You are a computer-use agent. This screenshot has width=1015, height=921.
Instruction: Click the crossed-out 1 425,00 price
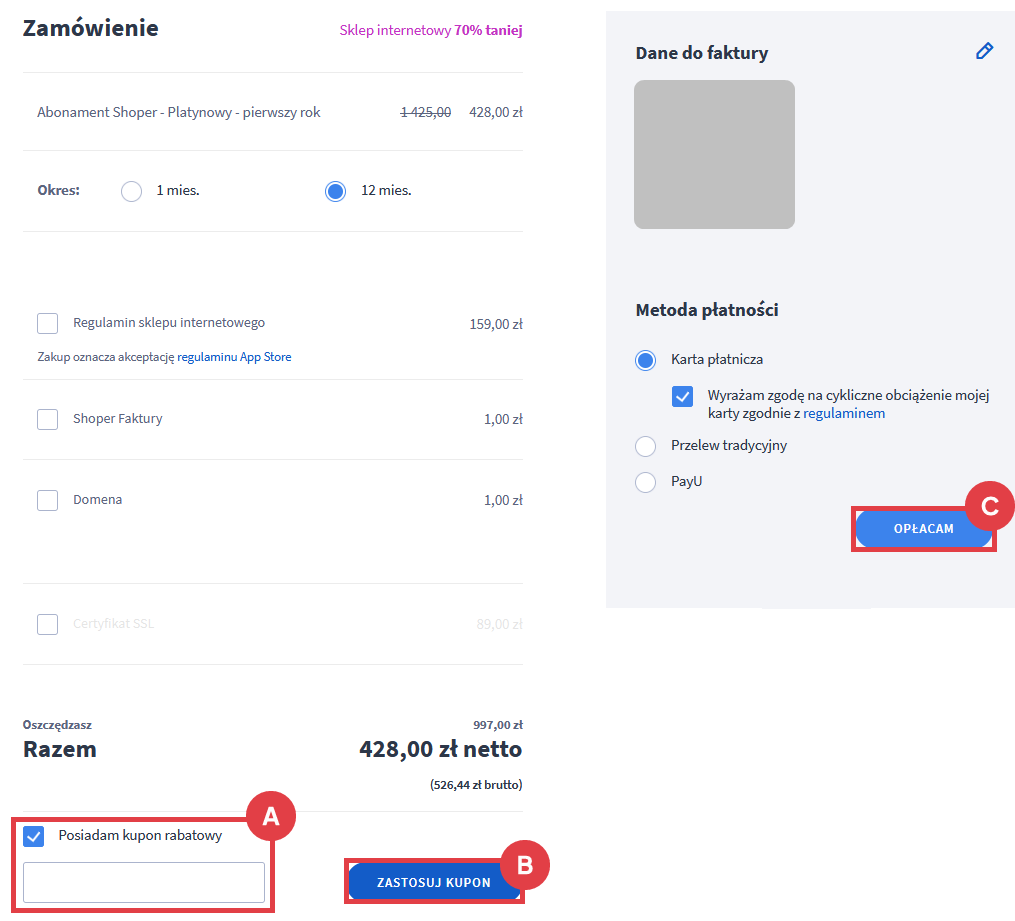[x=426, y=113]
